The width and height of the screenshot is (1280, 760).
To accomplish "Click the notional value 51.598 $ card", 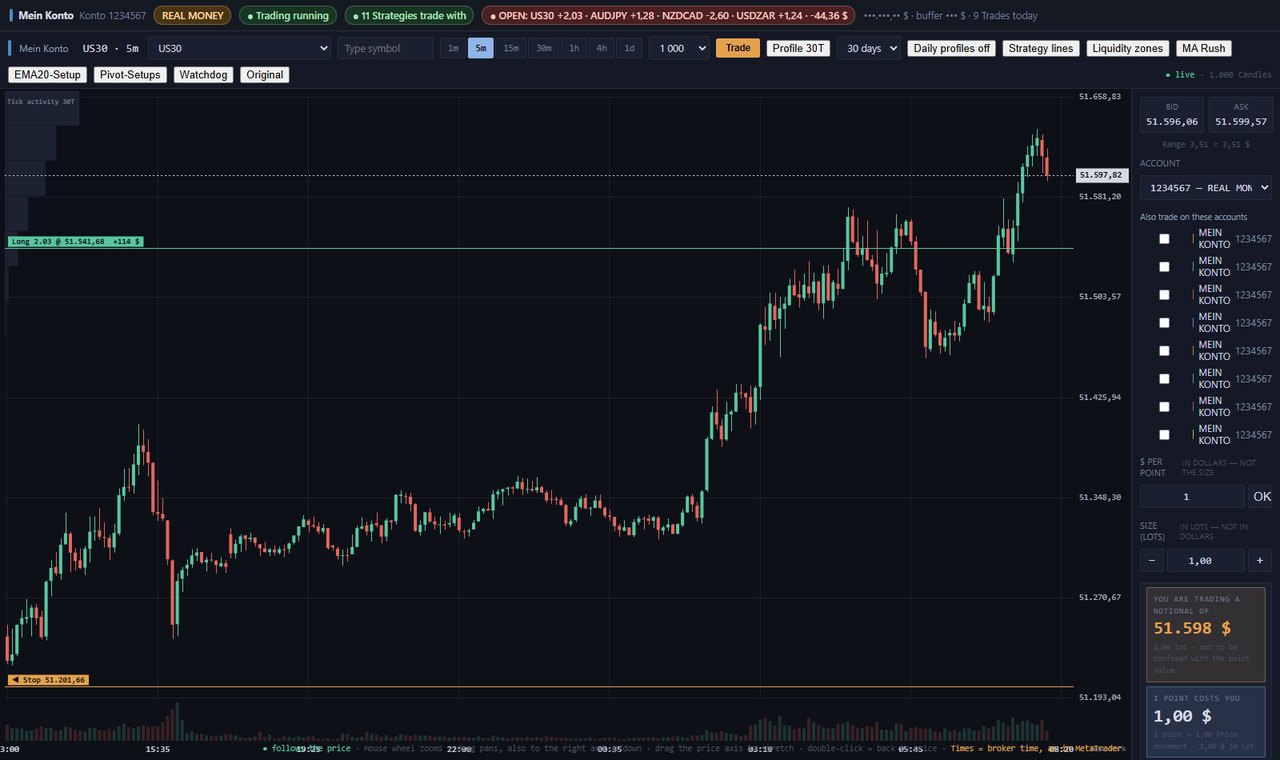I will pos(1206,633).
